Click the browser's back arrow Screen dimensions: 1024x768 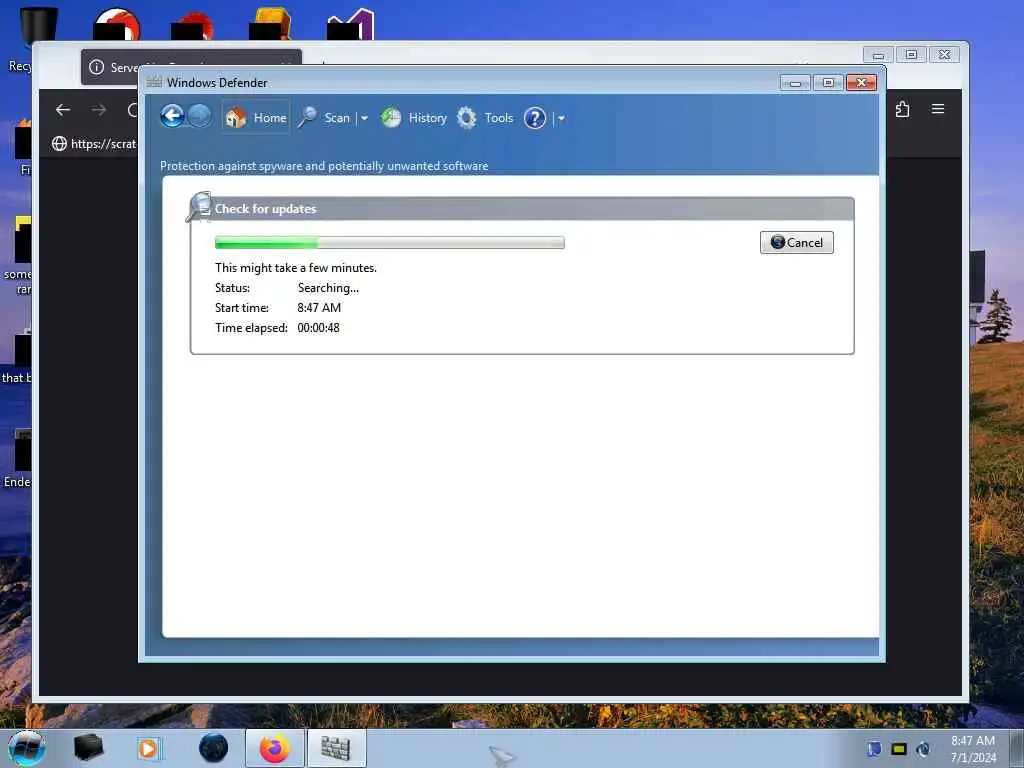point(63,110)
